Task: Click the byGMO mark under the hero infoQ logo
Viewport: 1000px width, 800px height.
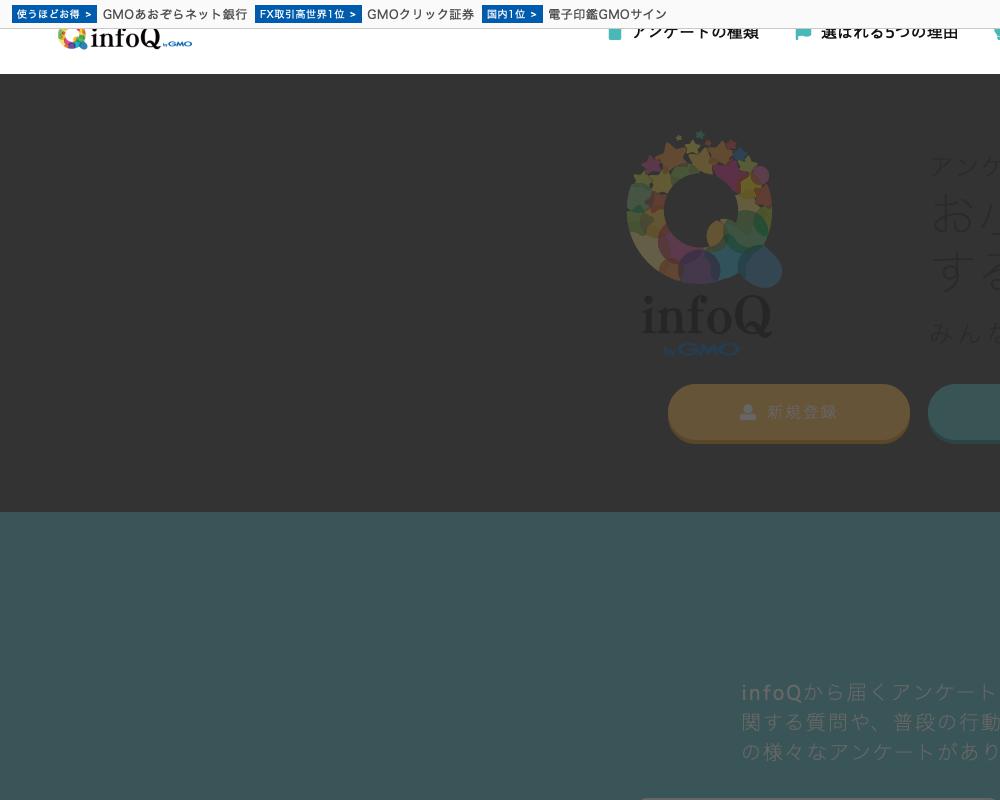Action: click(x=701, y=349)
